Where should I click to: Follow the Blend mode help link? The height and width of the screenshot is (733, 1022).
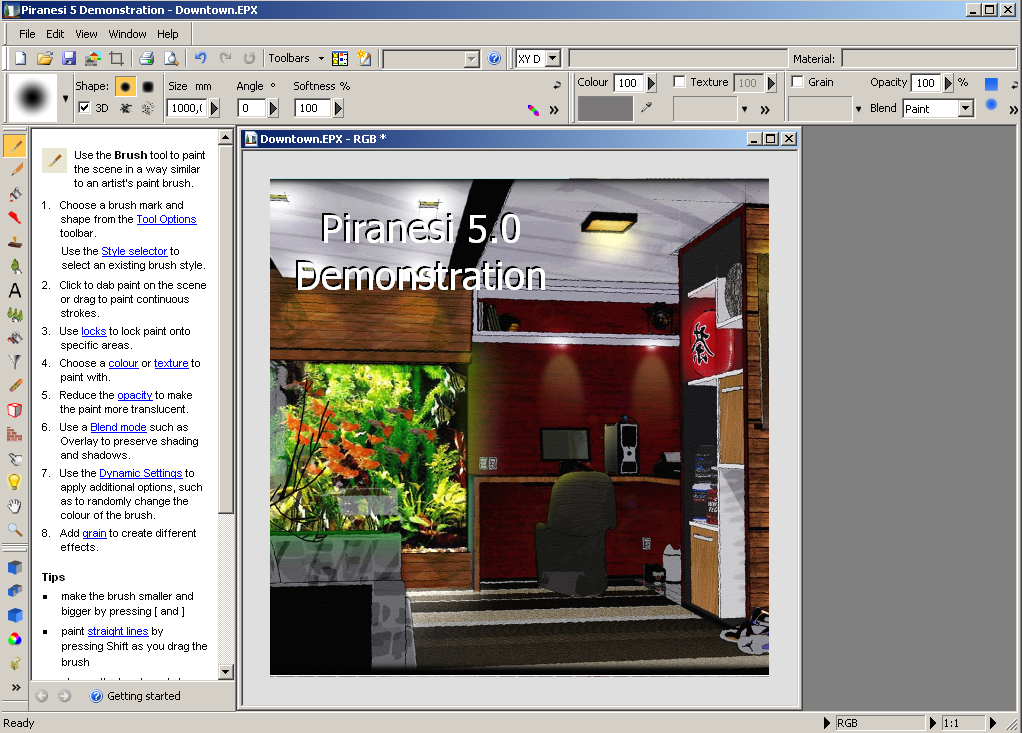pyautogui.click(x=118, y=427)
